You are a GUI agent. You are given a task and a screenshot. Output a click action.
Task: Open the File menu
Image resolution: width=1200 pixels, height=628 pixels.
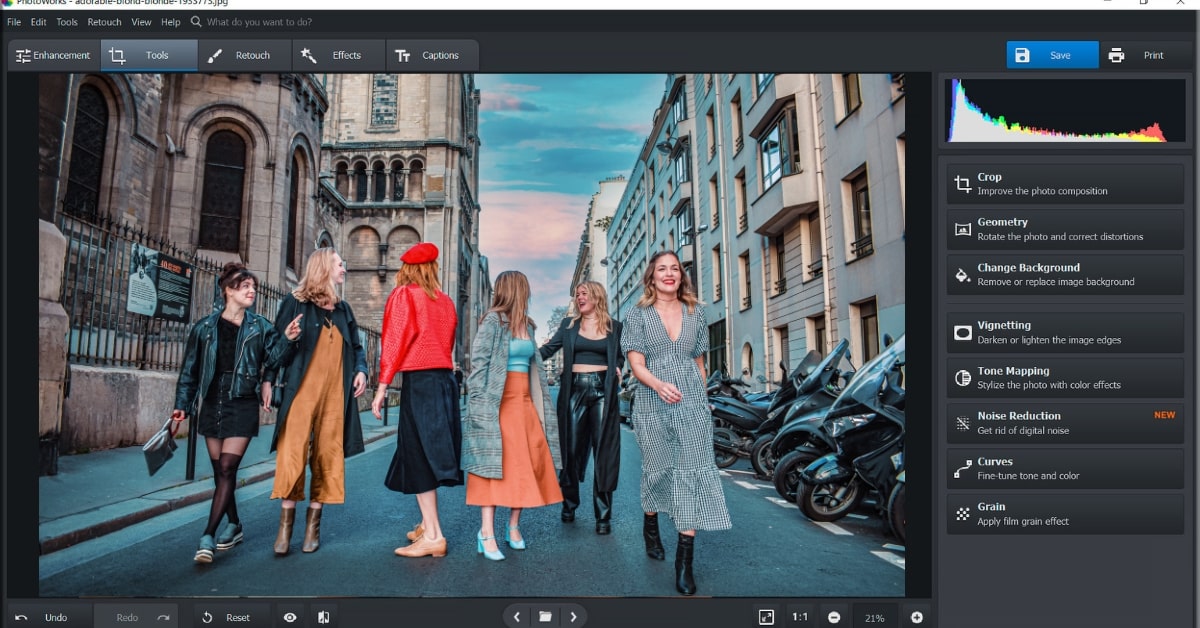click(x=14, y=22)
